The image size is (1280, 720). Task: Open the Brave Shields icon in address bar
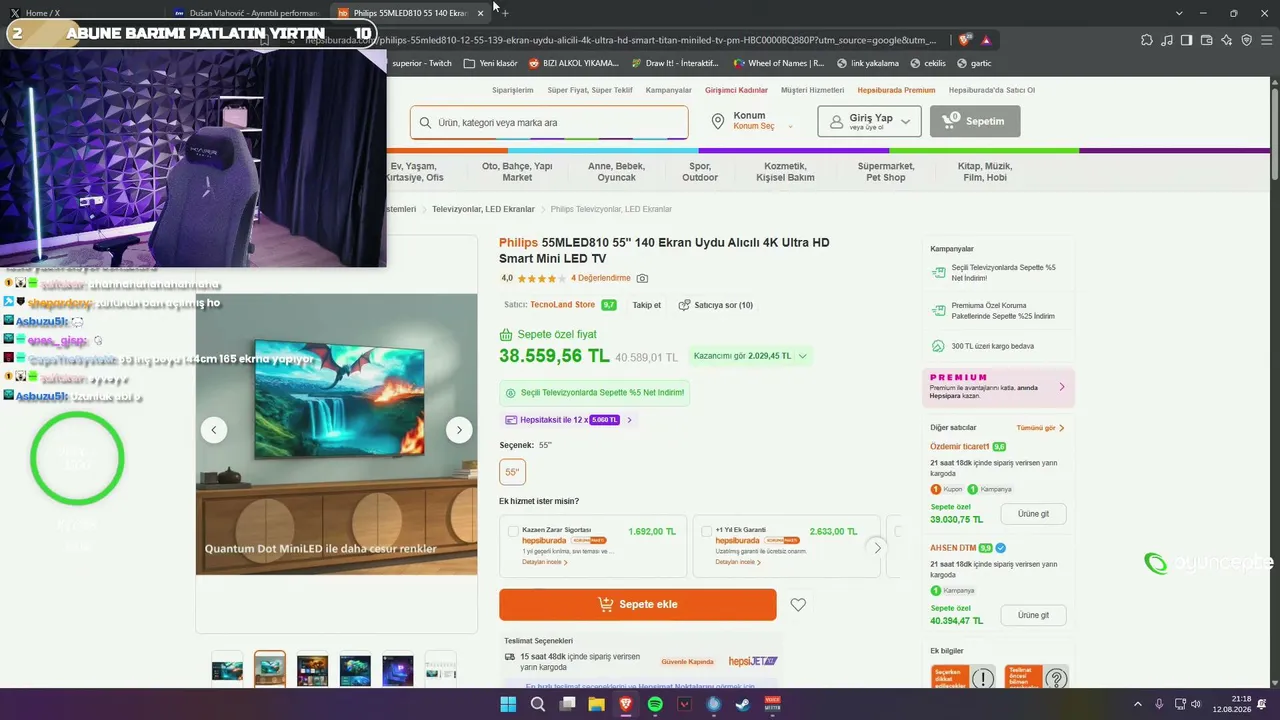point(964,40)
